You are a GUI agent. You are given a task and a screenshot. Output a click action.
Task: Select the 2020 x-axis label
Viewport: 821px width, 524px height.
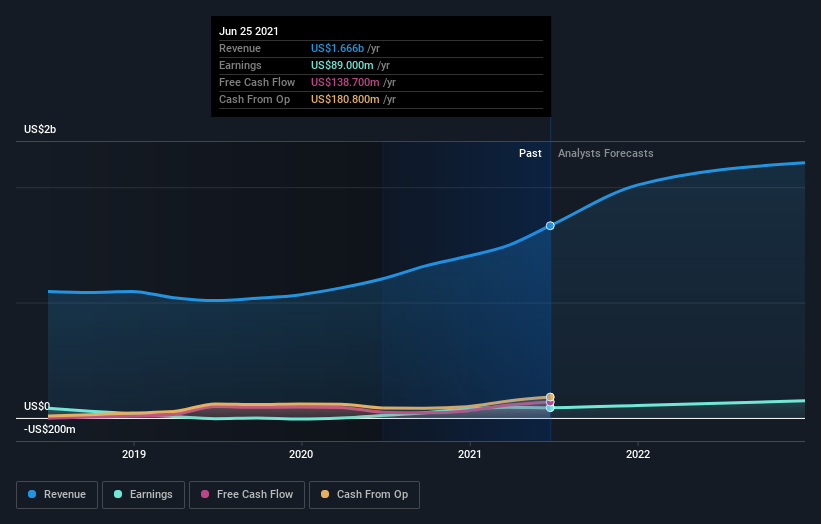(301, 454)
